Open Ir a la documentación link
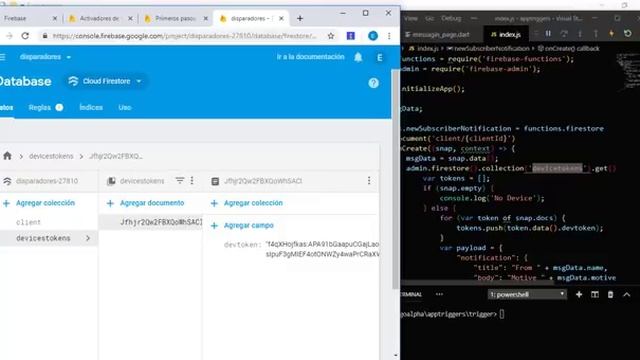The image size is (640, 360). (310, 57)
